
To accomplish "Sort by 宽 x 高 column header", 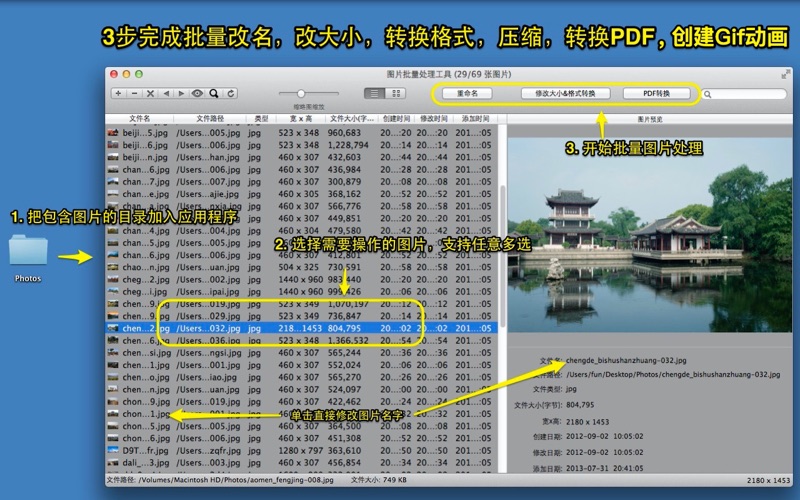I will point(300,118).
